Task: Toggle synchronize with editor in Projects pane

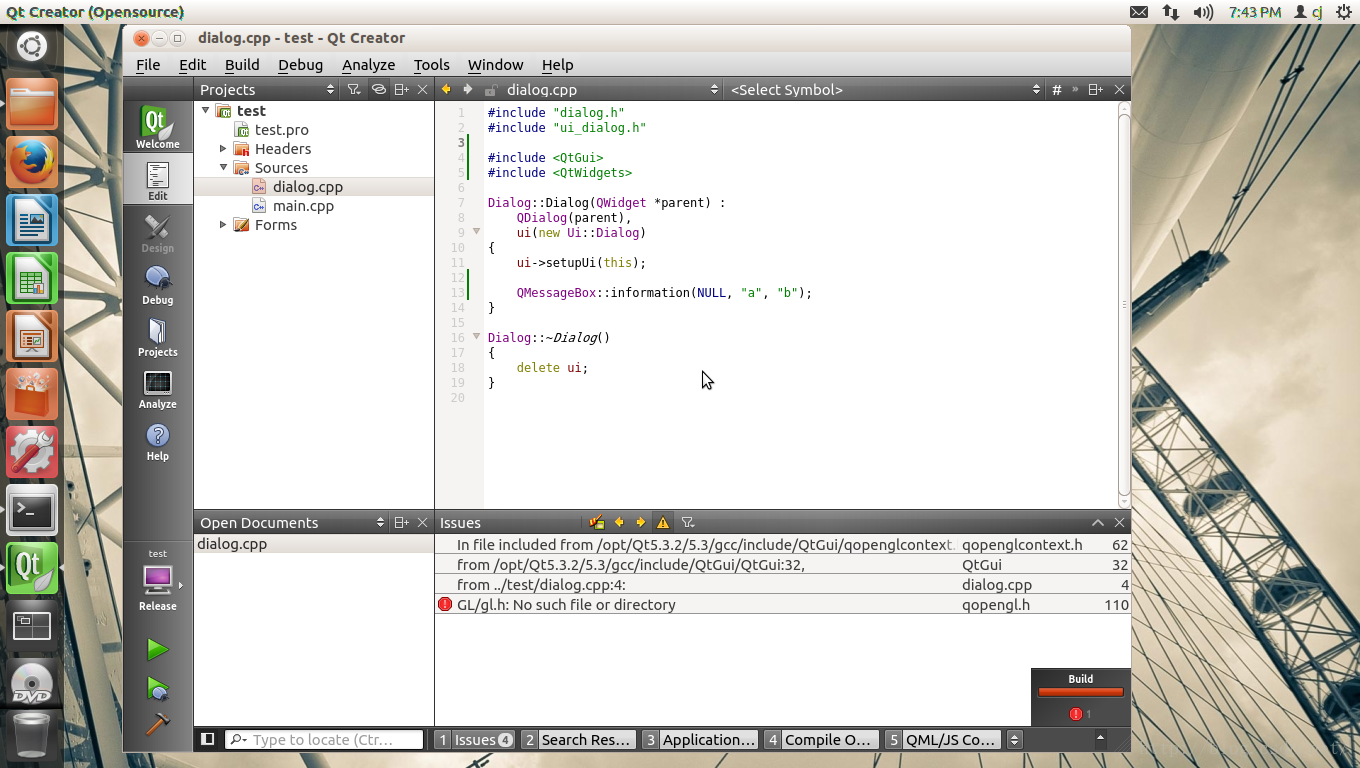Action: (378, 90)
